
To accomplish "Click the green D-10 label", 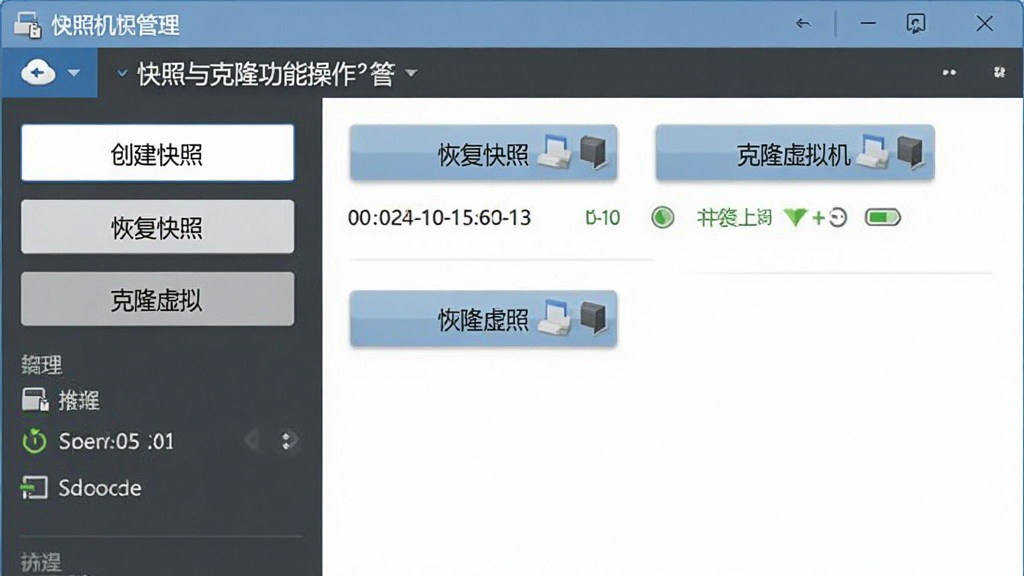I will pyautogui.click(x=602, y=217).
